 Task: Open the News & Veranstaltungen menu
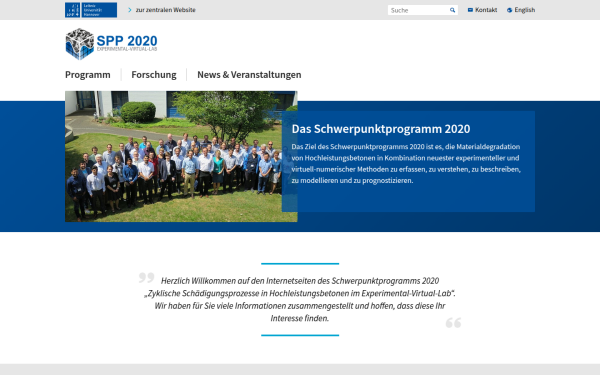click(249, 75)
